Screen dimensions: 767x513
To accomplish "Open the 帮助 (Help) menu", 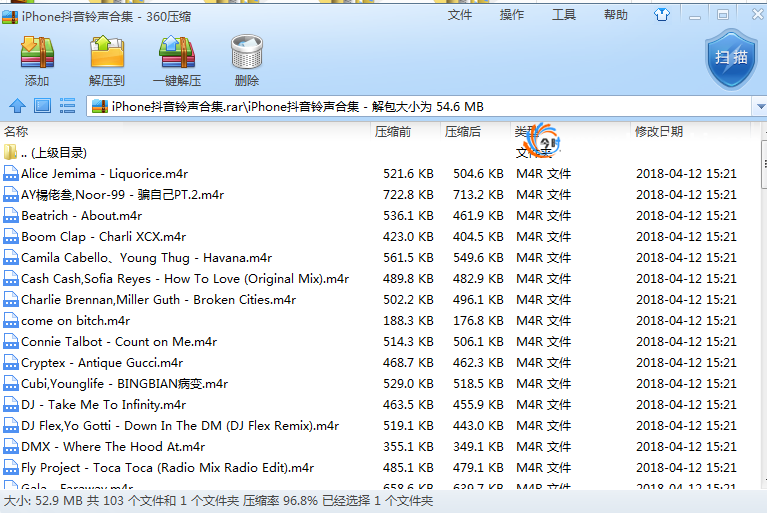I will point(616,15).
